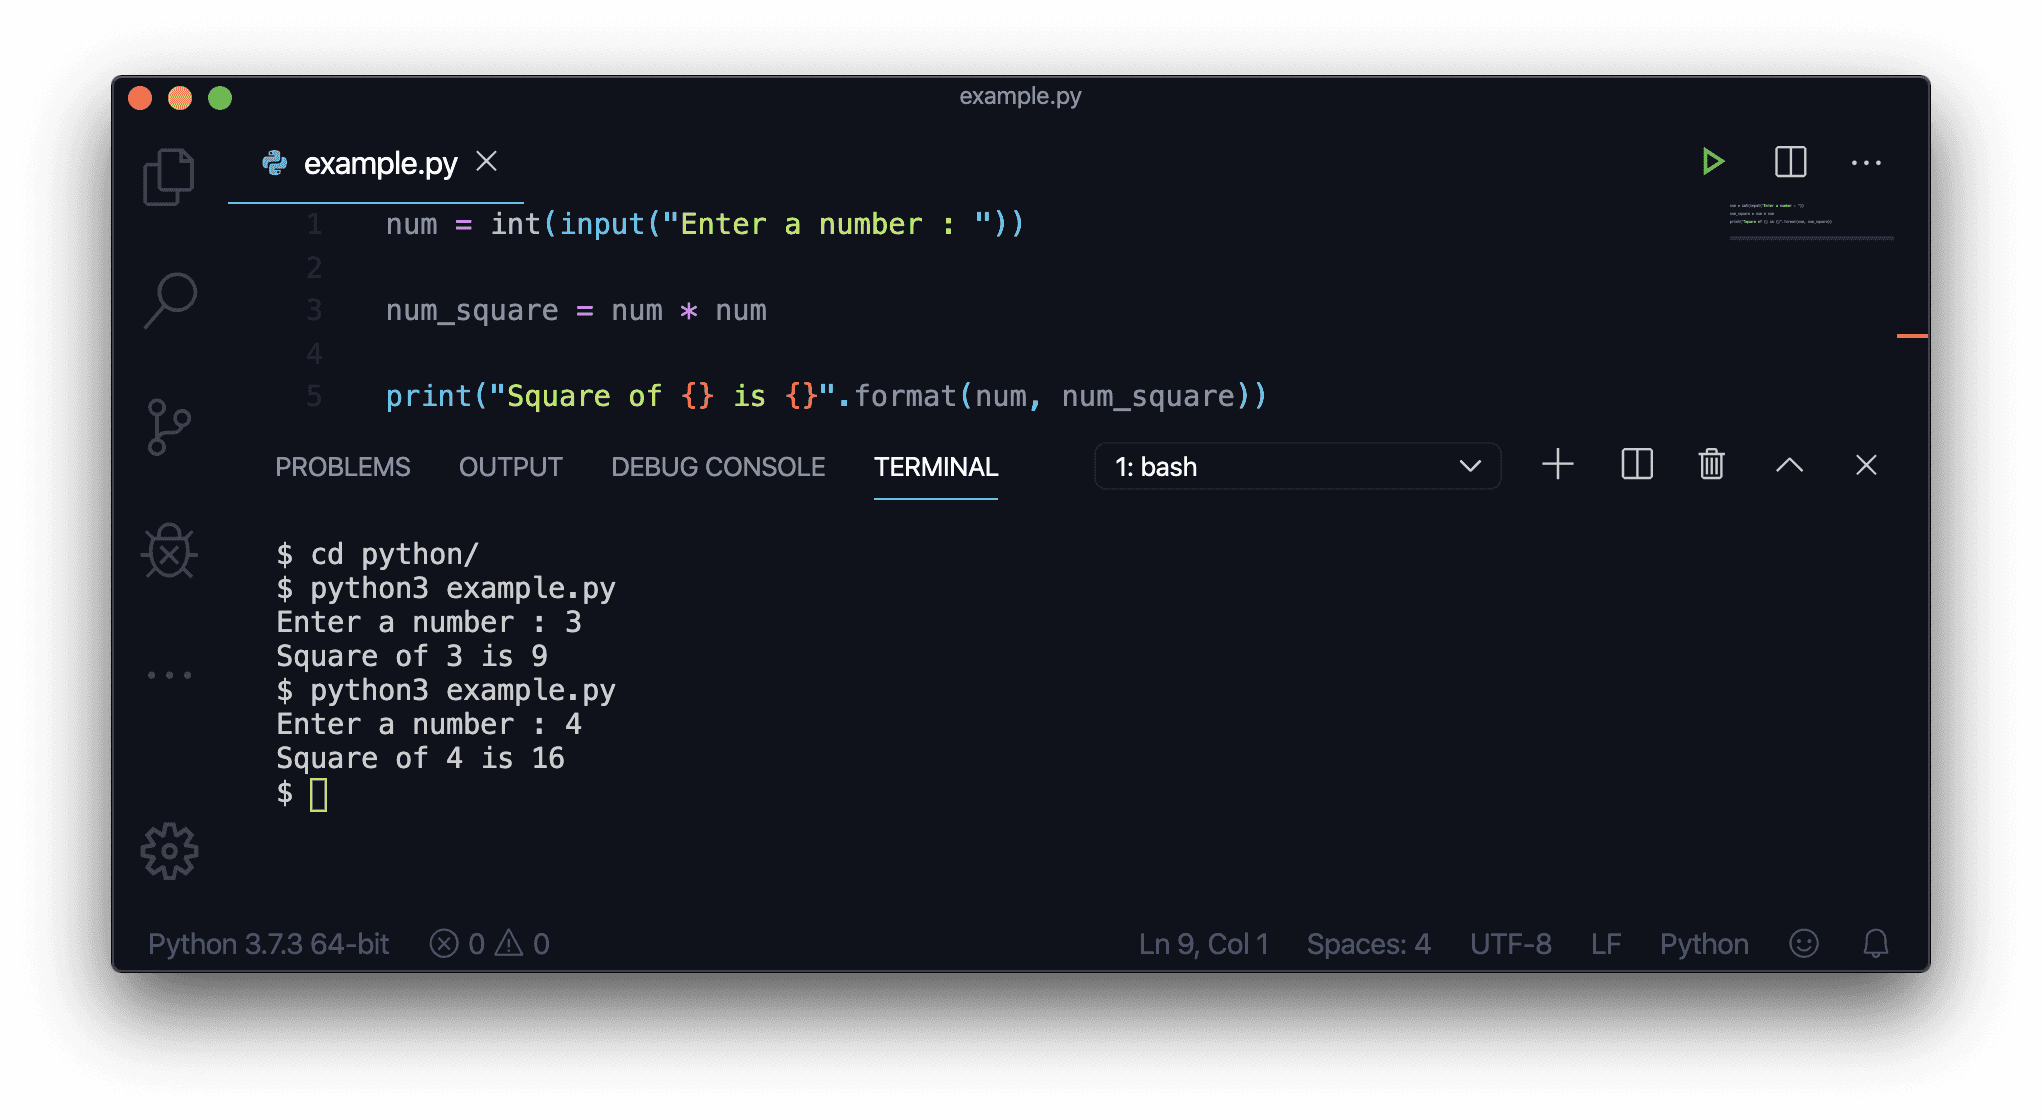Click the 'int(input(' code on line 1
The width and height of the screenshot is (2042, 1120).
(574, 224)
